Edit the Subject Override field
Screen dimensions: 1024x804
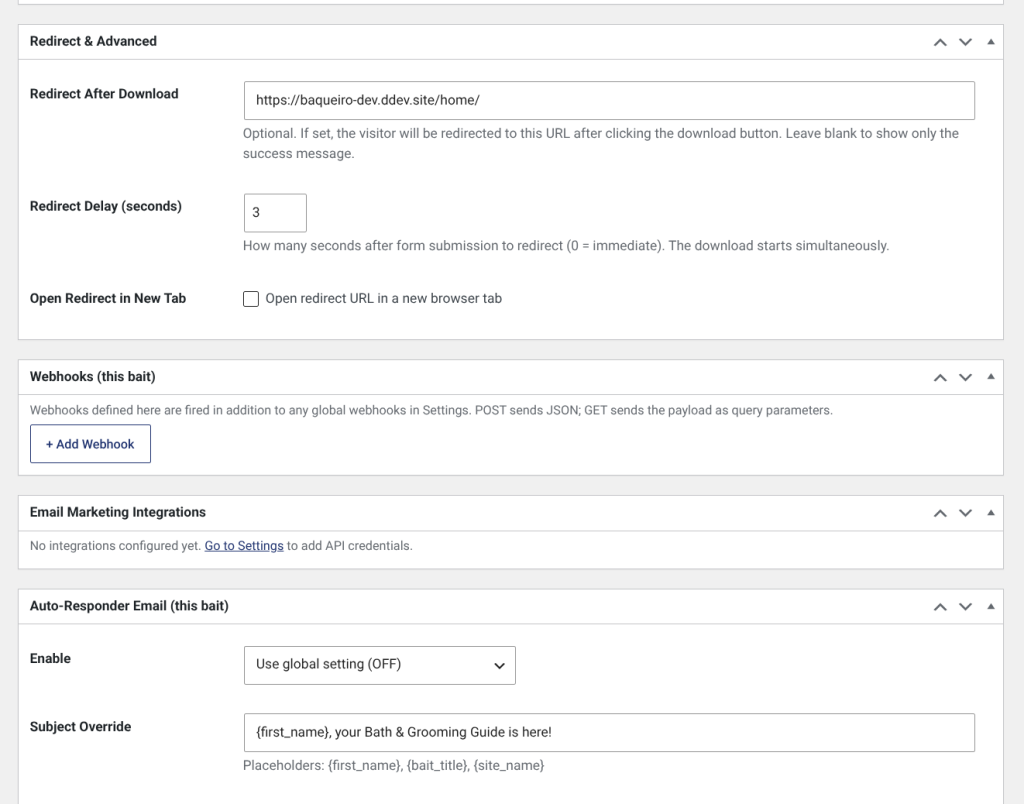pos(609,733)
